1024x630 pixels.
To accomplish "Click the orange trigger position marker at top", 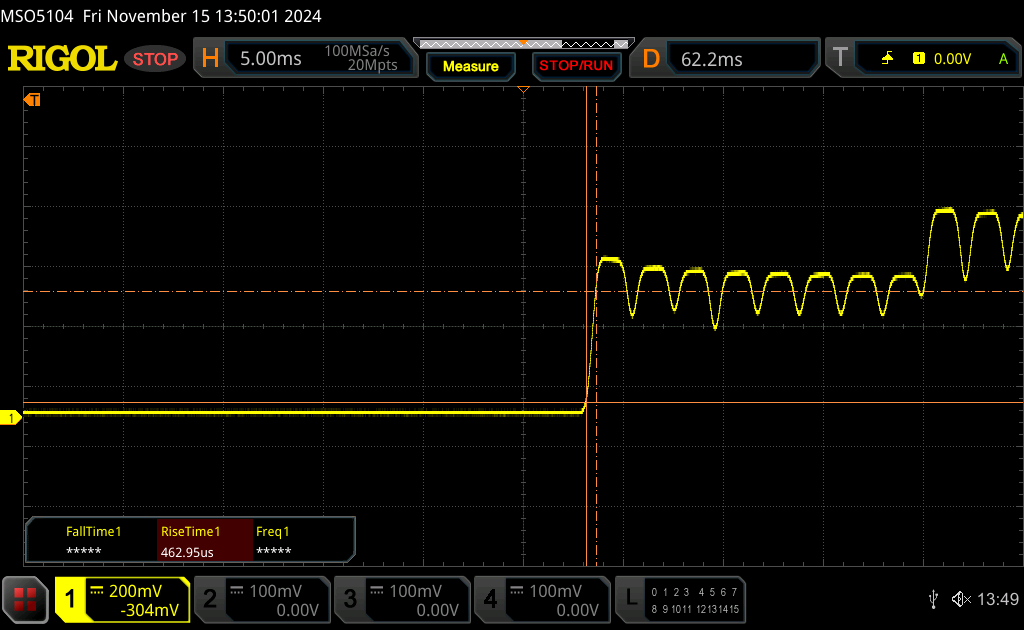I will pyautogui.click(x=522, y=91).
